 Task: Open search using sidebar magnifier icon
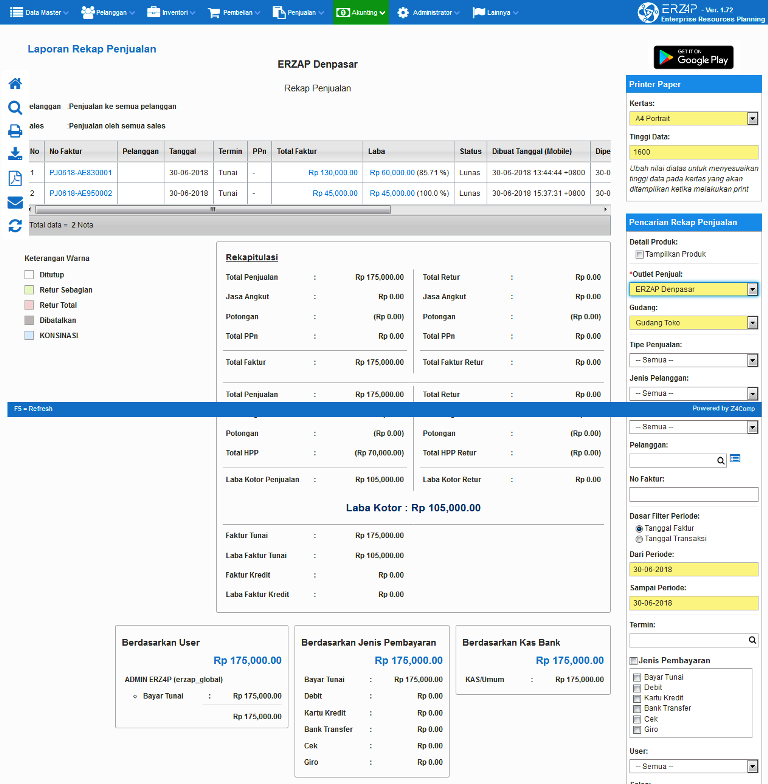point(15,108)
